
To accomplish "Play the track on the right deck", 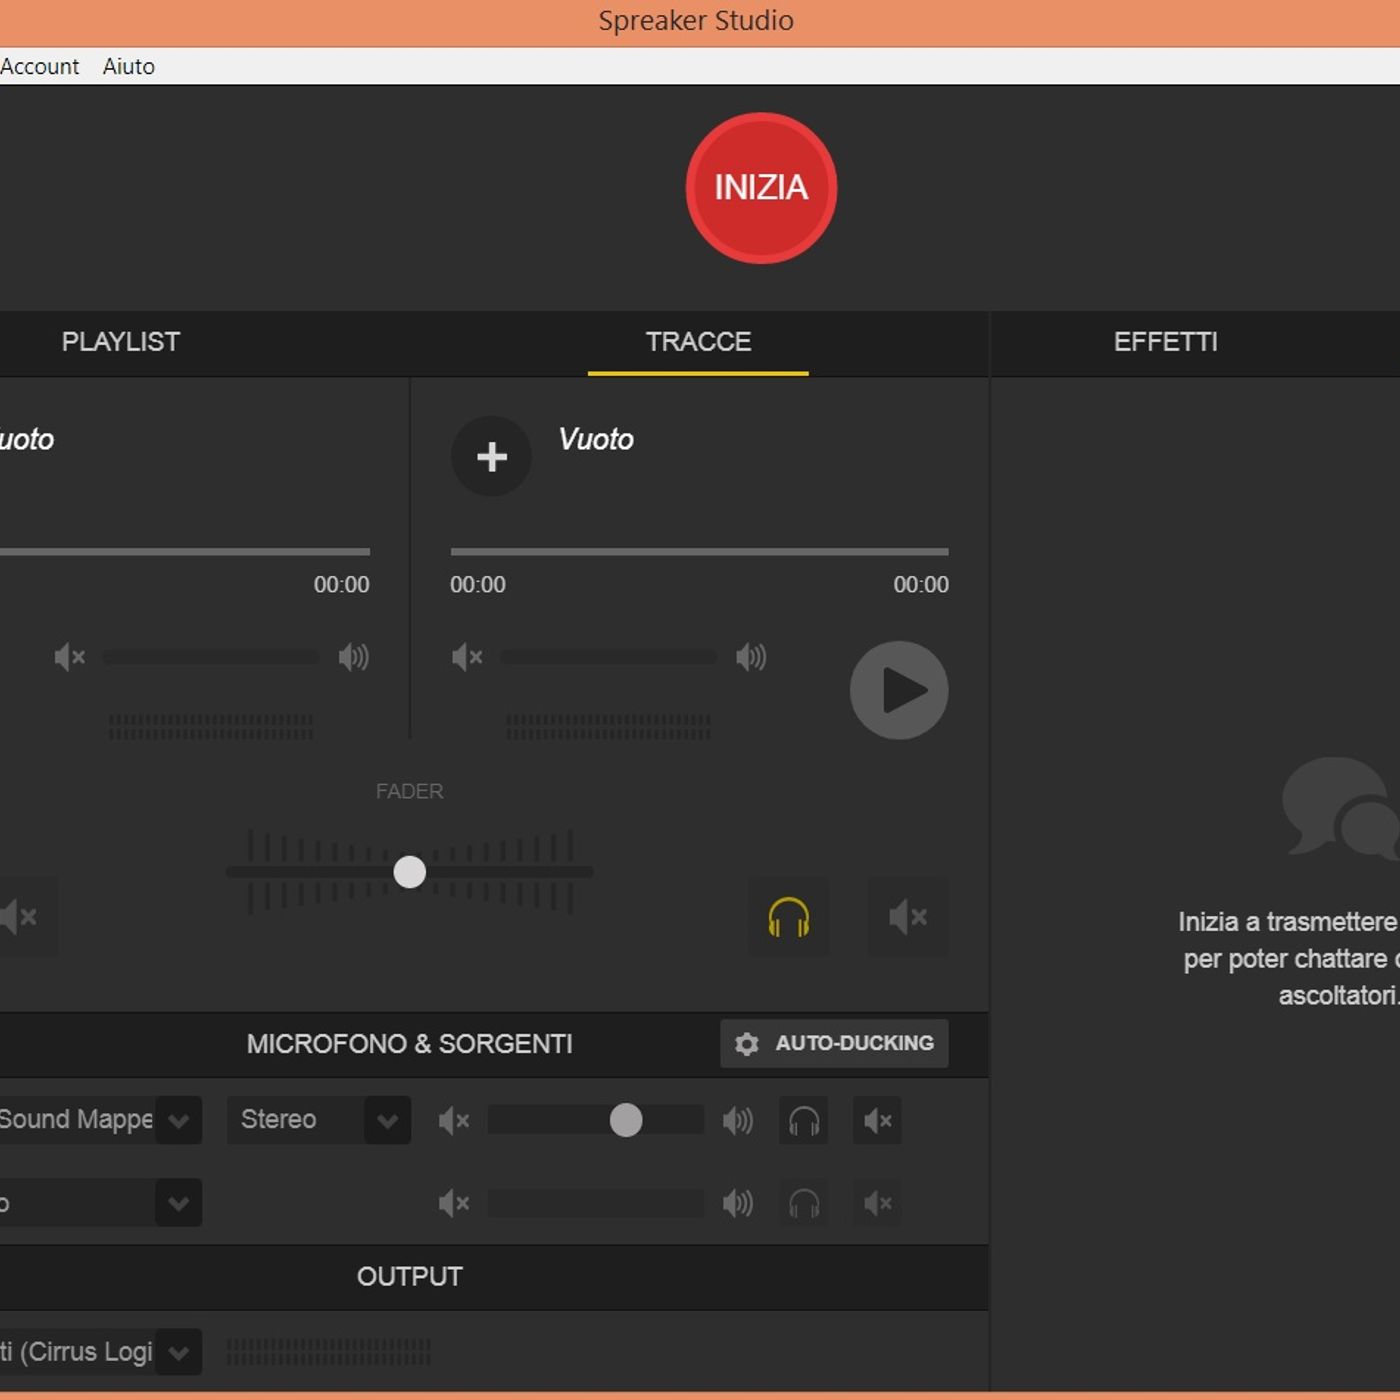I will [x=899, y=690].
